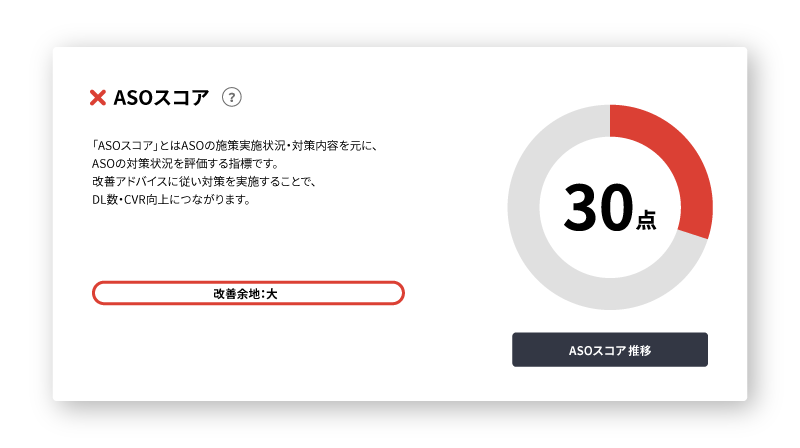
Task: Click the line starting 改善アドバイスに従い
Action: [x=204, y=182]
